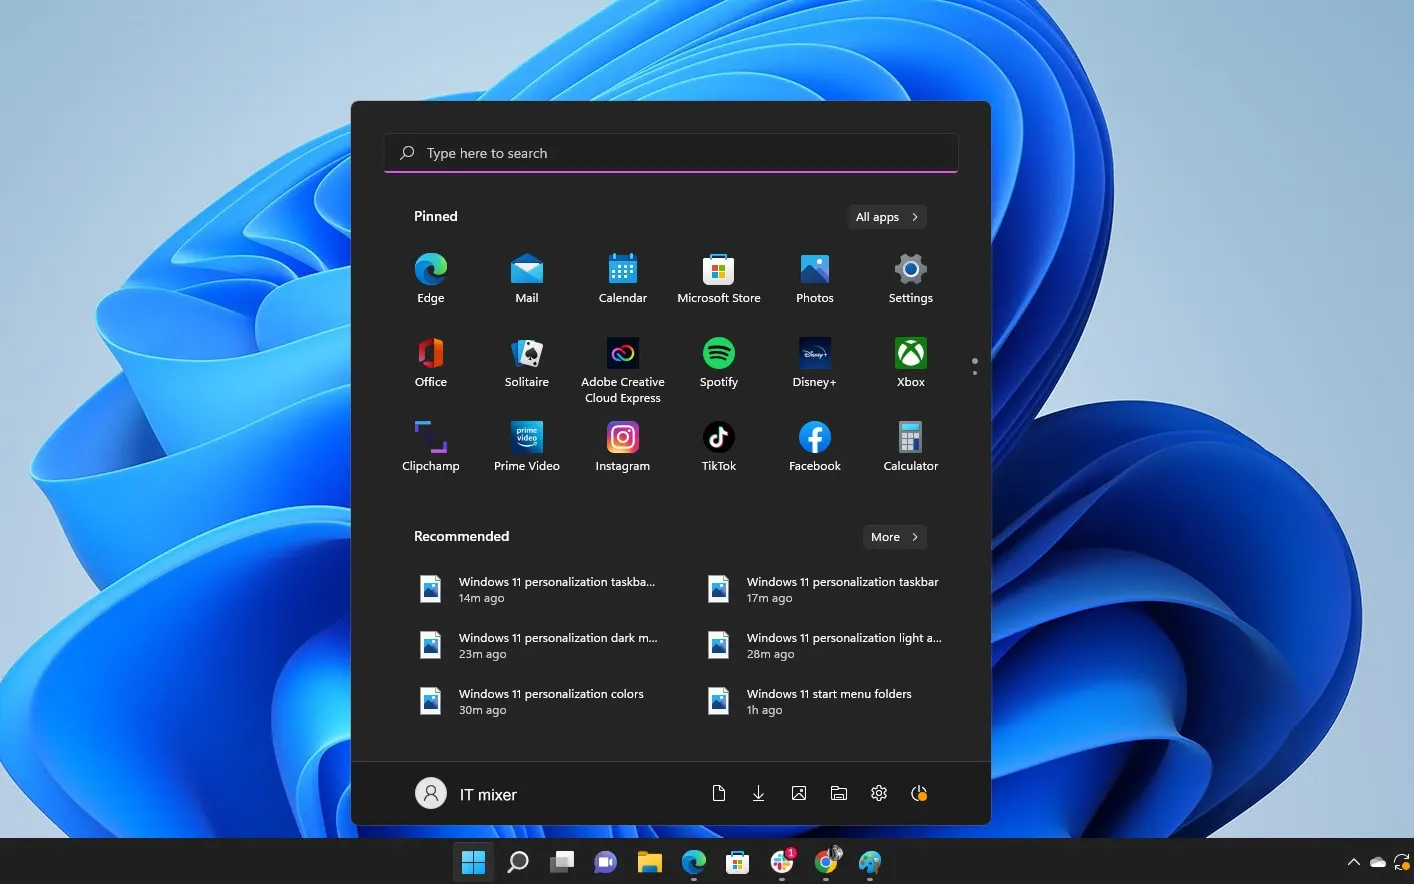Launch the Photos app
The image size is (1414, 884).
click(814, 279)
